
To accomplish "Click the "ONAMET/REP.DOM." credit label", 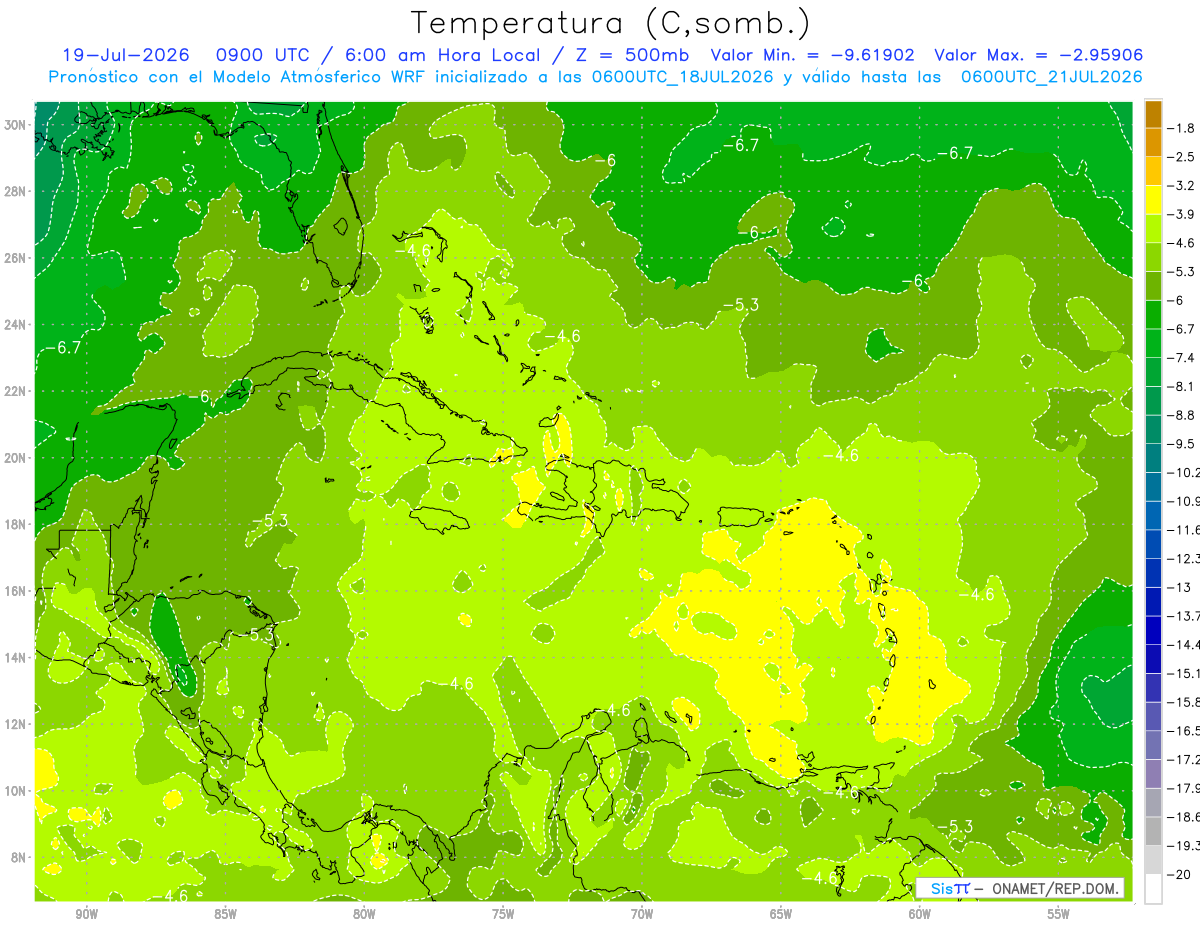I will tap(1057, 888).
